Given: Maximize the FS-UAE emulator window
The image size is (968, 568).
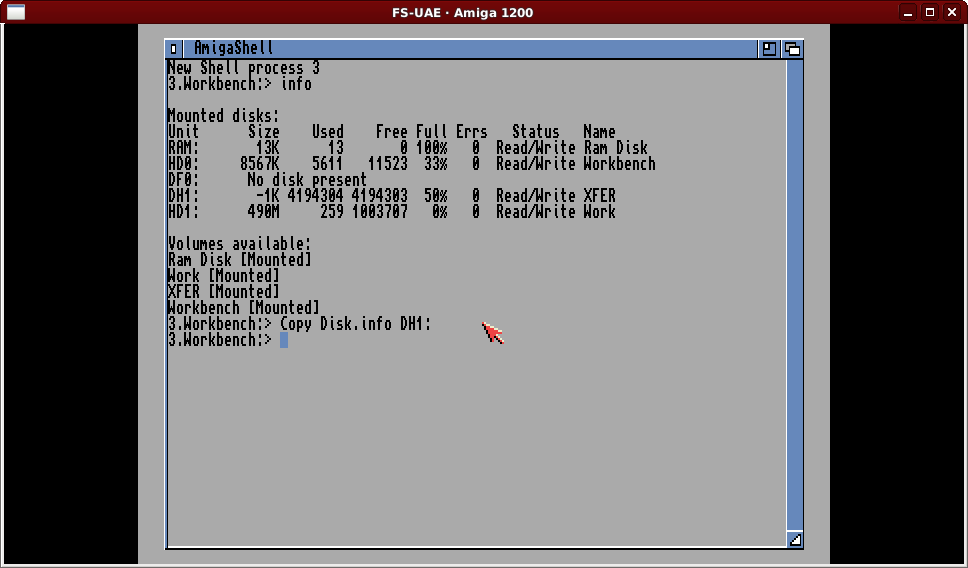Looking at the screenshot, I should (930, 12).
